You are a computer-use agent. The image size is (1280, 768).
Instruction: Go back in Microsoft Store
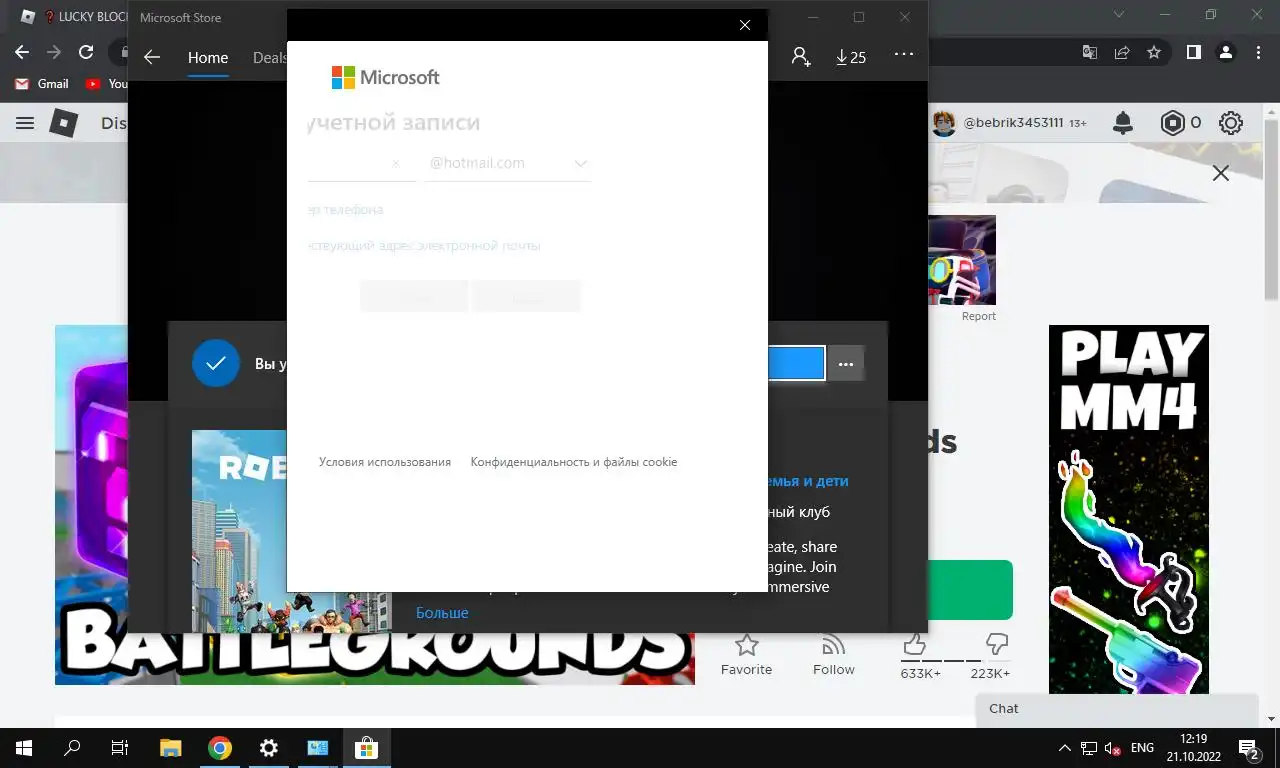pos(152,57)
